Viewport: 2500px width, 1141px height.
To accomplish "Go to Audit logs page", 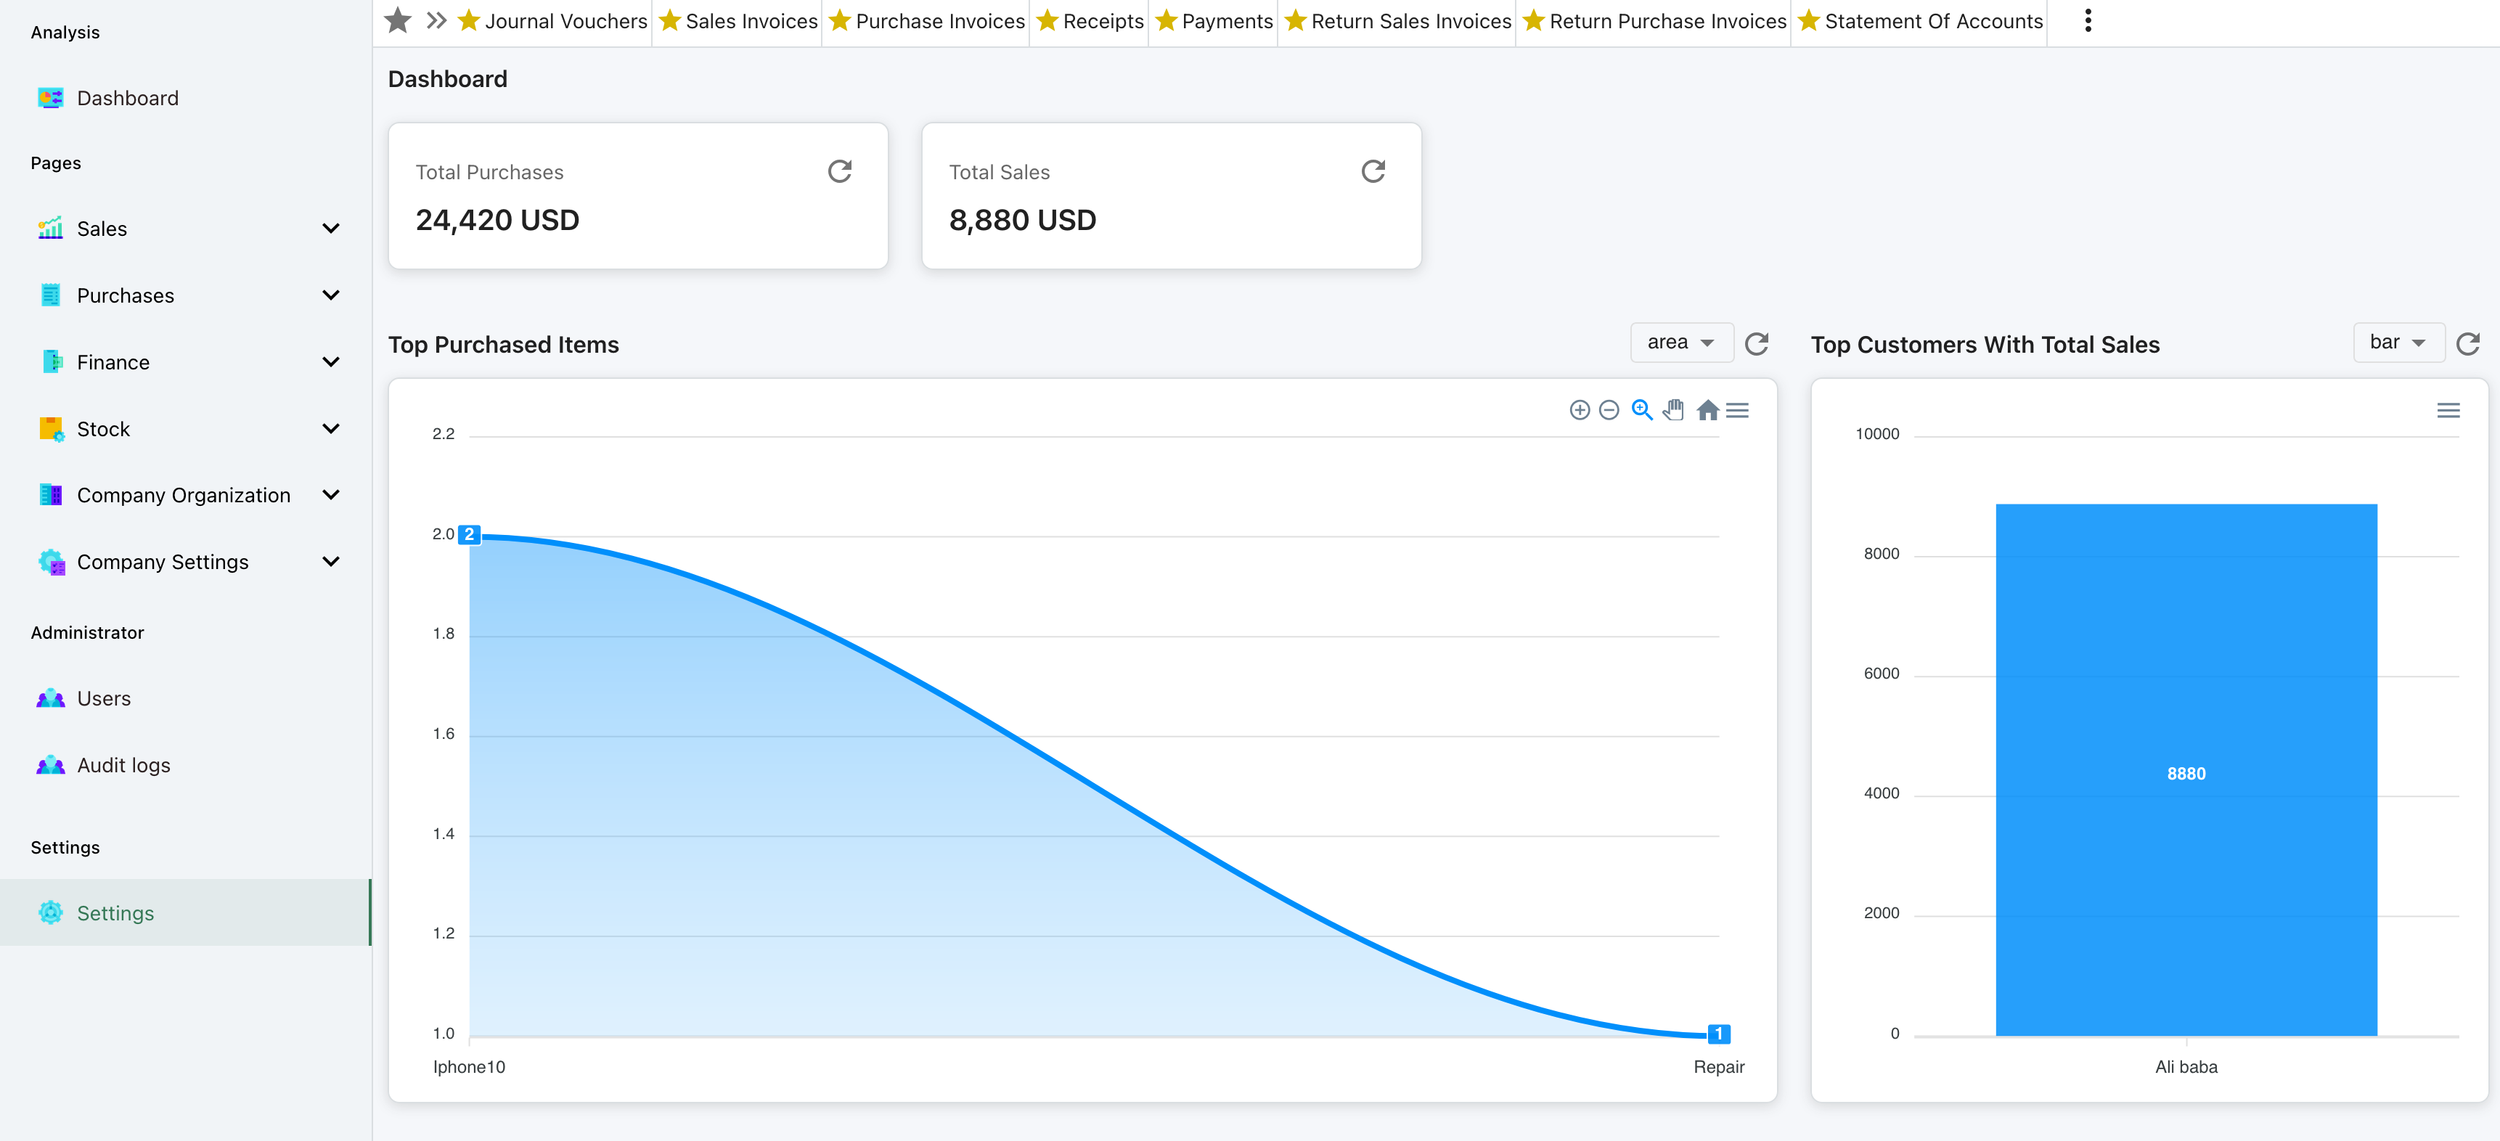I will tap(123, 765).
